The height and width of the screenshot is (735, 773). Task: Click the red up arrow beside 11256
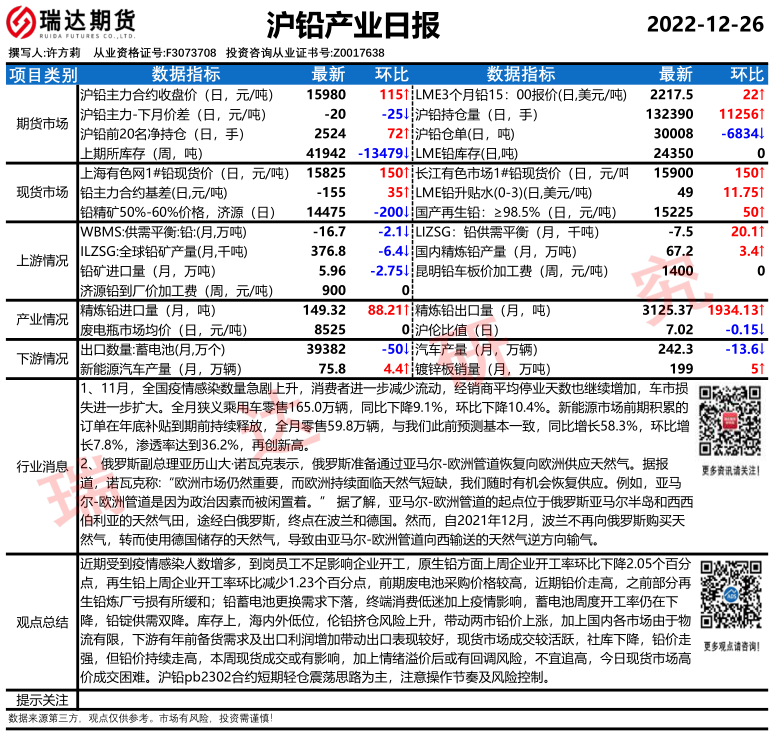click(762, 114)
